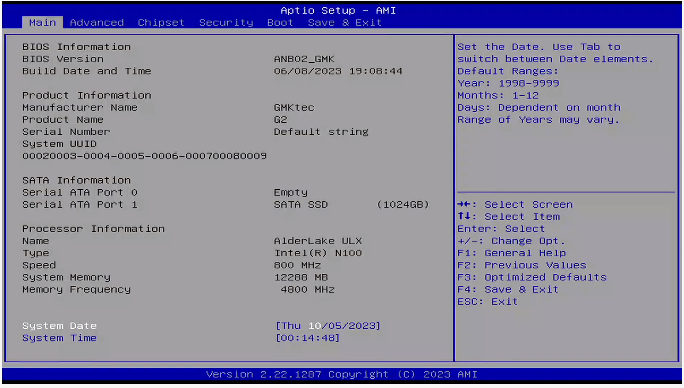684x388 pixels.
Task: Switch to the Main tab
Action: [42, 23]
